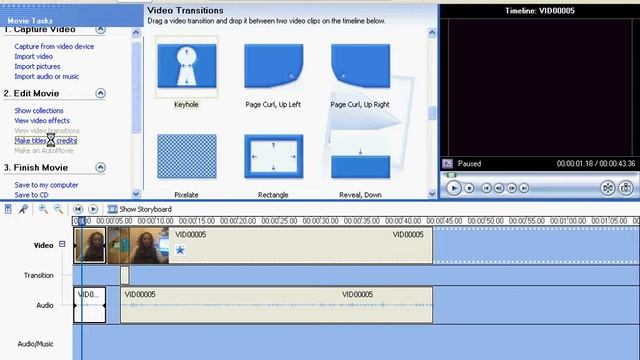The width and height of the screenshot is (640, 360).
Task: Choose the Reveal, Down transition icon
Action: click(360, 156)
